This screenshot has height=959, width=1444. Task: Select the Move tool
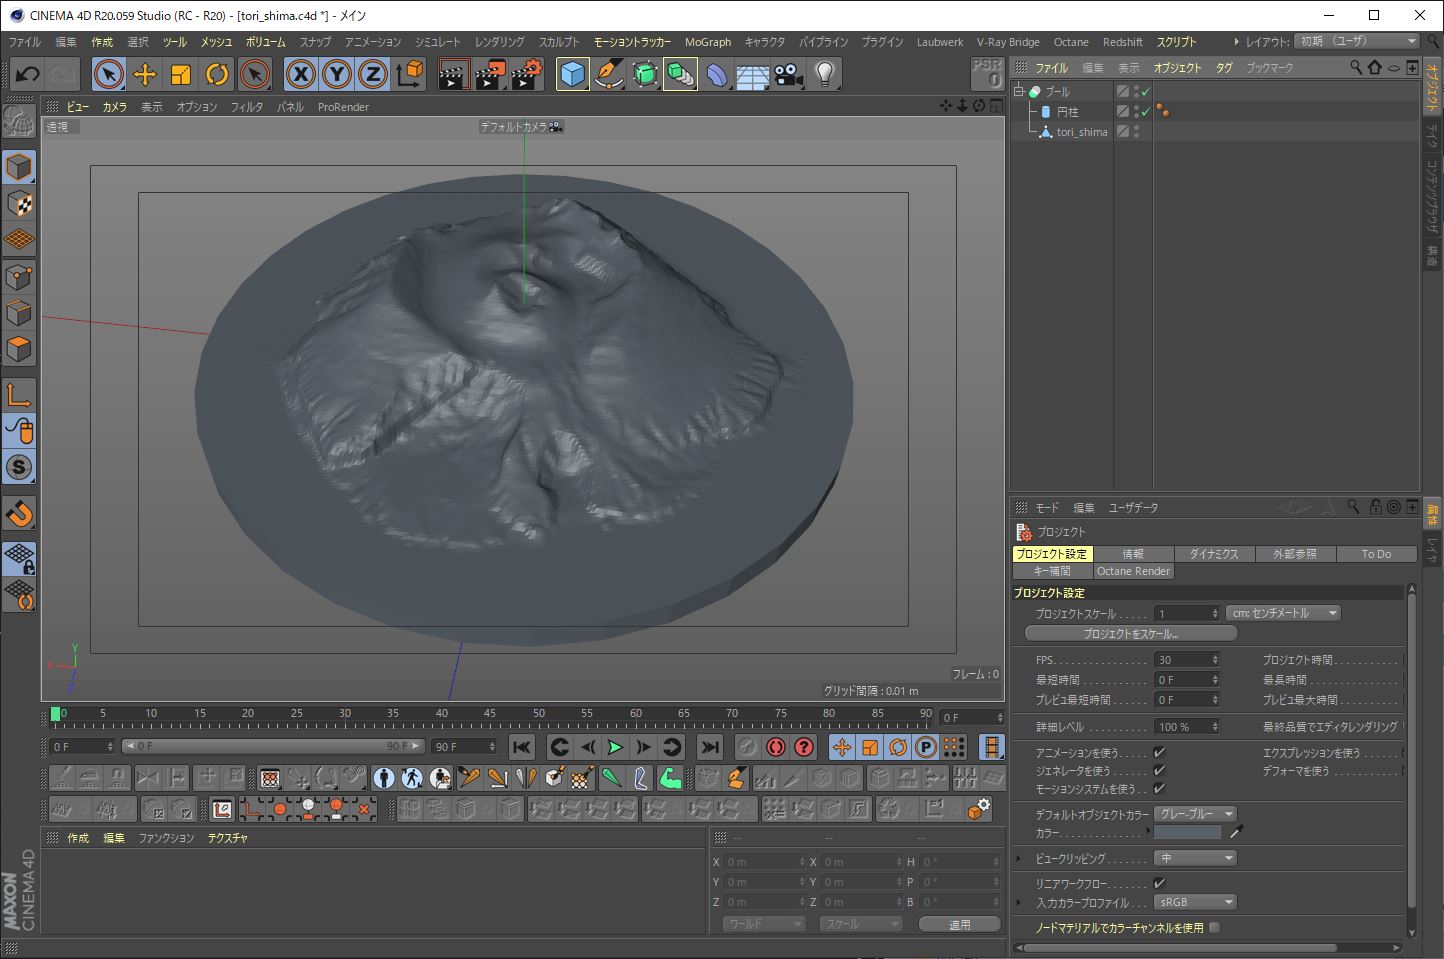tap(145, 74)
